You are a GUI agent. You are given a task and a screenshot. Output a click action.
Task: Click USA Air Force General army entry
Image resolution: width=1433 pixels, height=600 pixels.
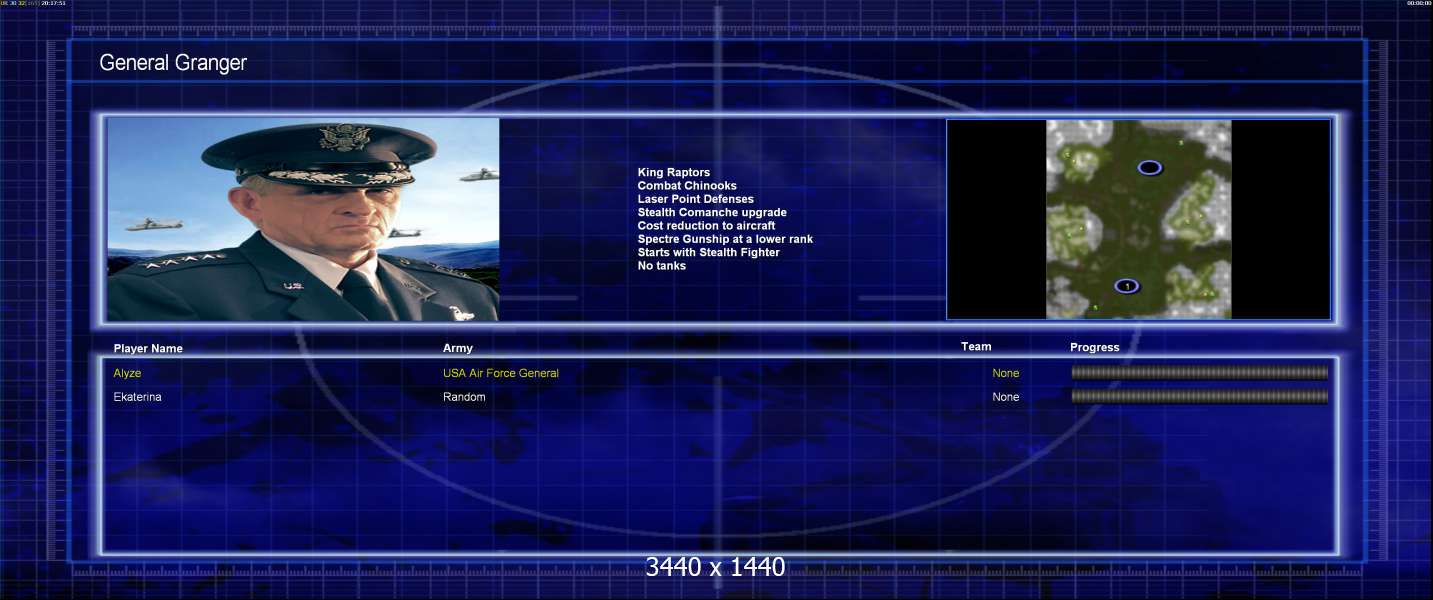501,373
